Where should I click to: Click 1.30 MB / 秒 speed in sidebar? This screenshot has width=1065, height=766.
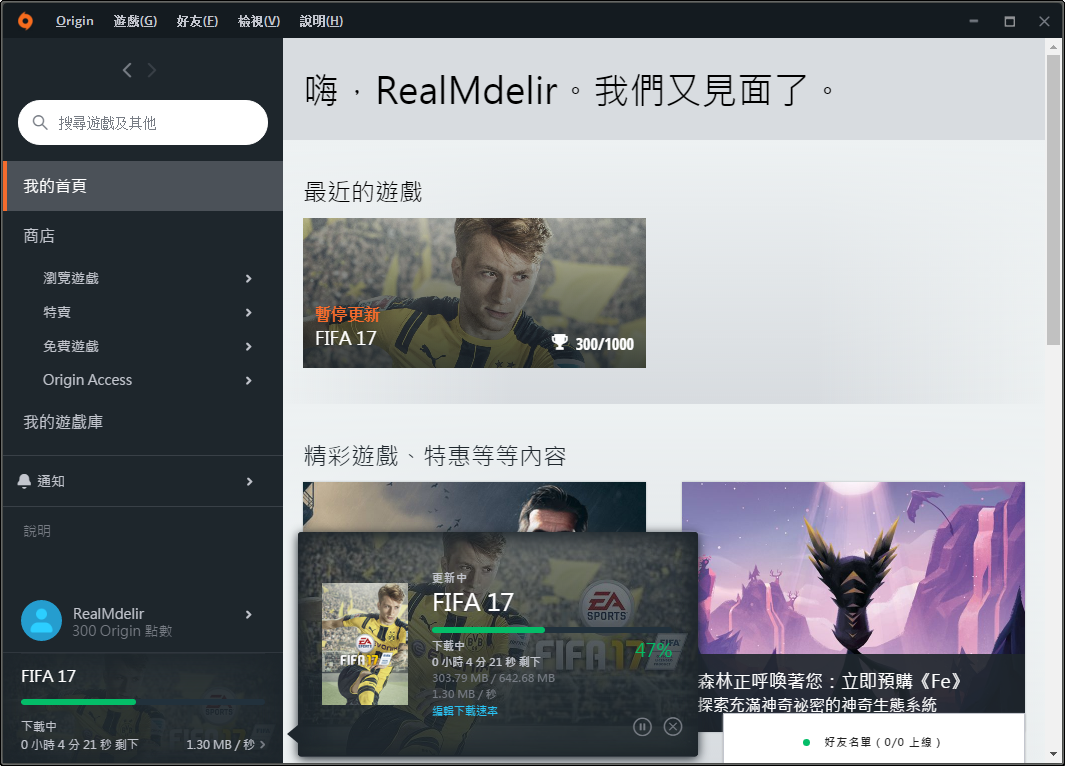click(x=221, y=744)
